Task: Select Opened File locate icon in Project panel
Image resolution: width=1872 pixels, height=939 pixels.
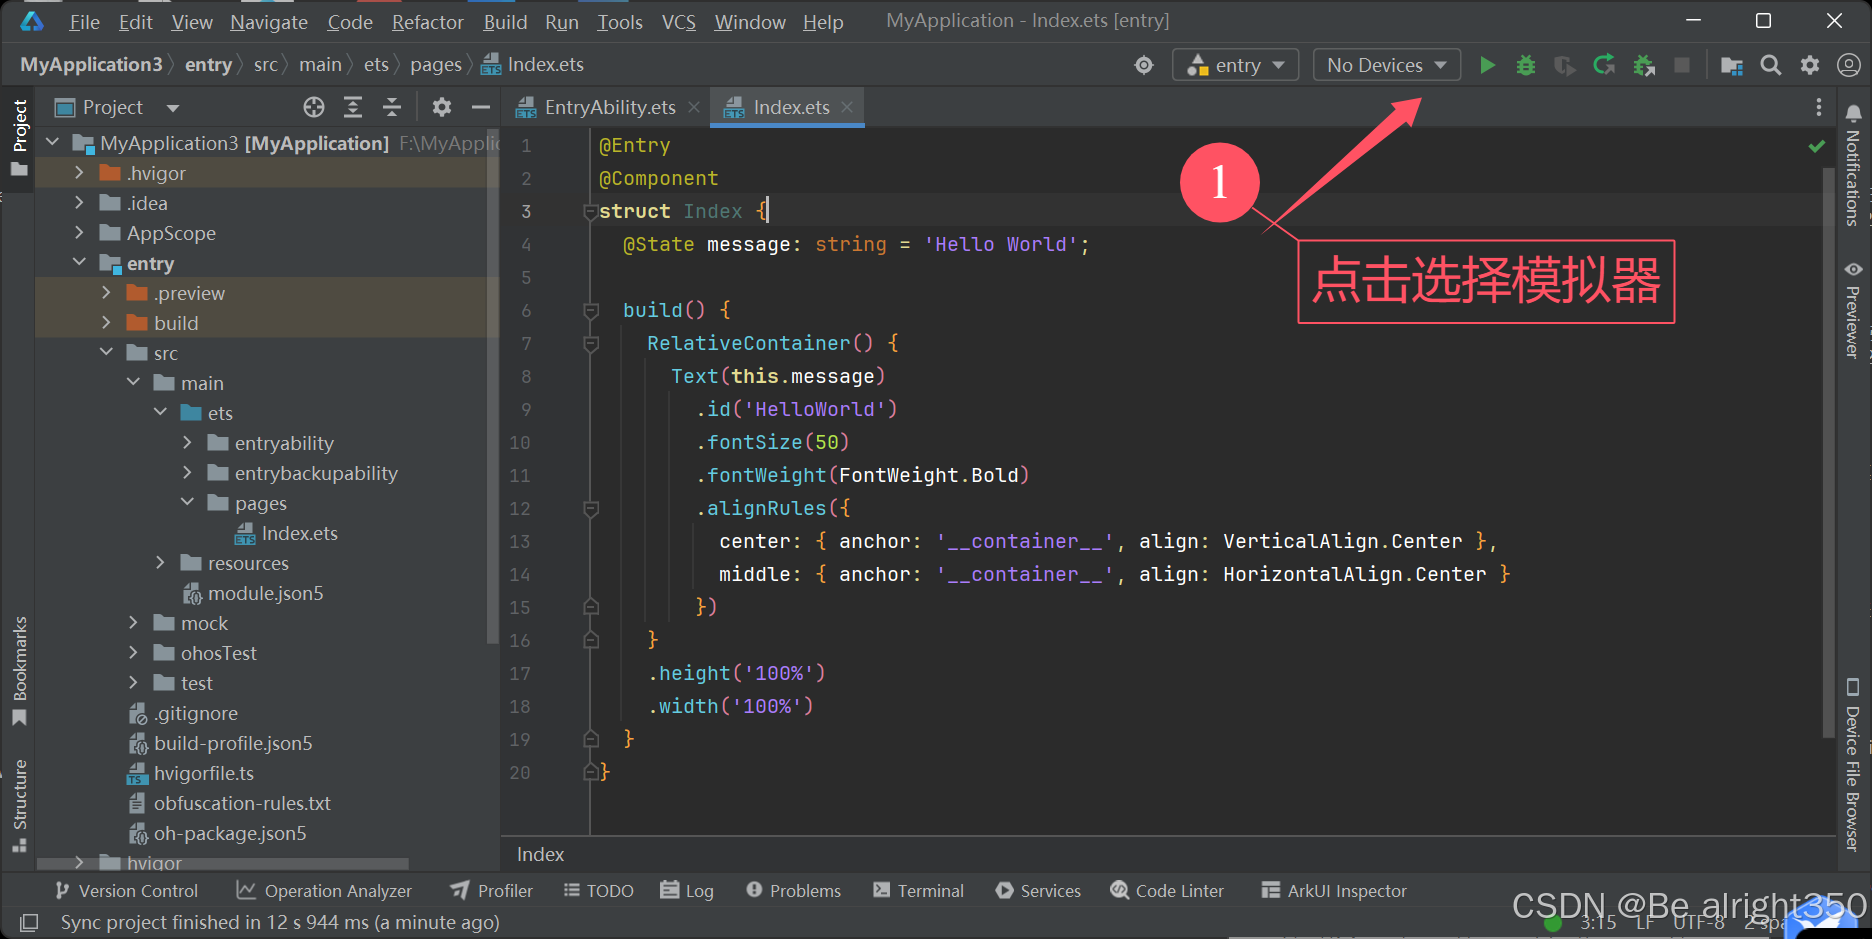Action: click(314, 107)
